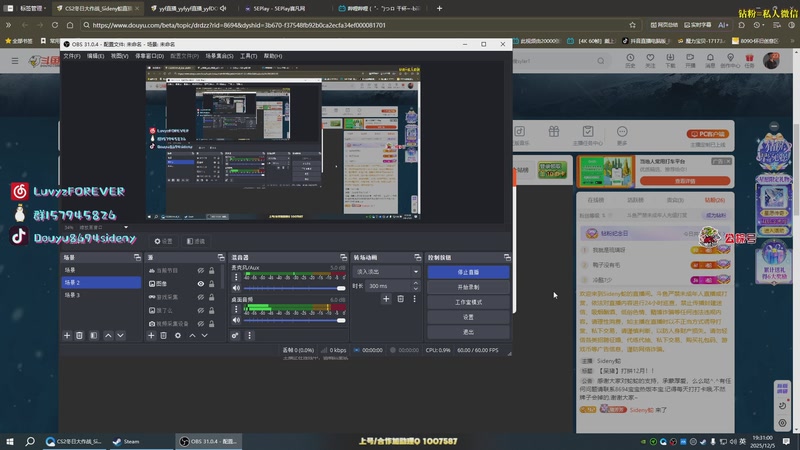Click 工作室模式 studio mode button
The image size is (800, 450).
(468, 302)
